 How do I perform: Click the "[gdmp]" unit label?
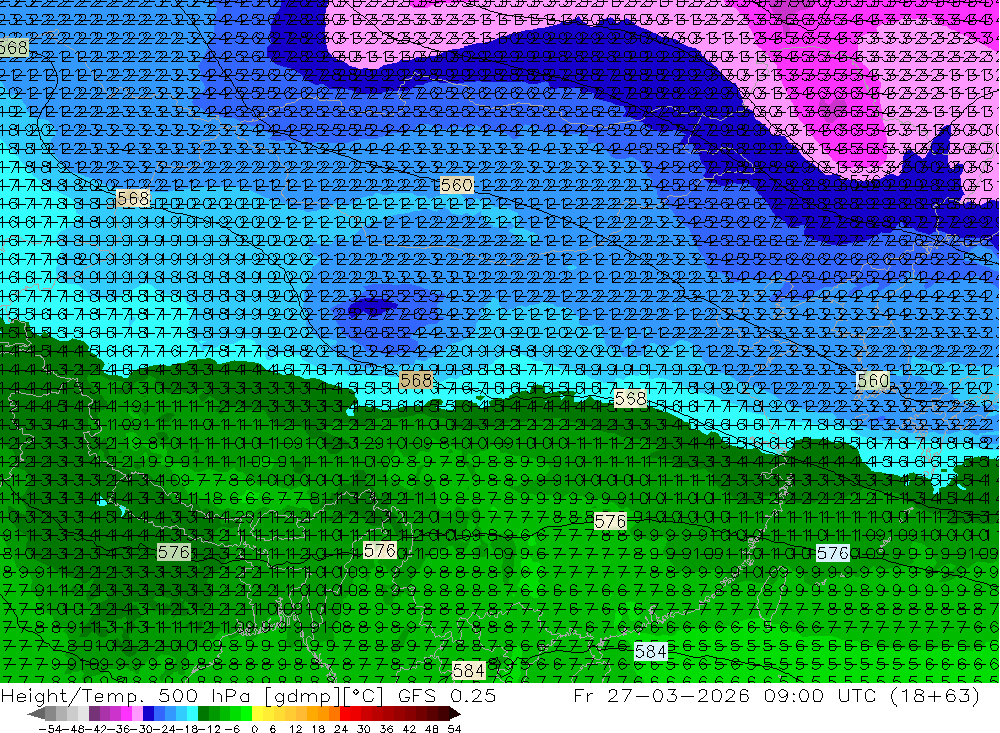304,696
